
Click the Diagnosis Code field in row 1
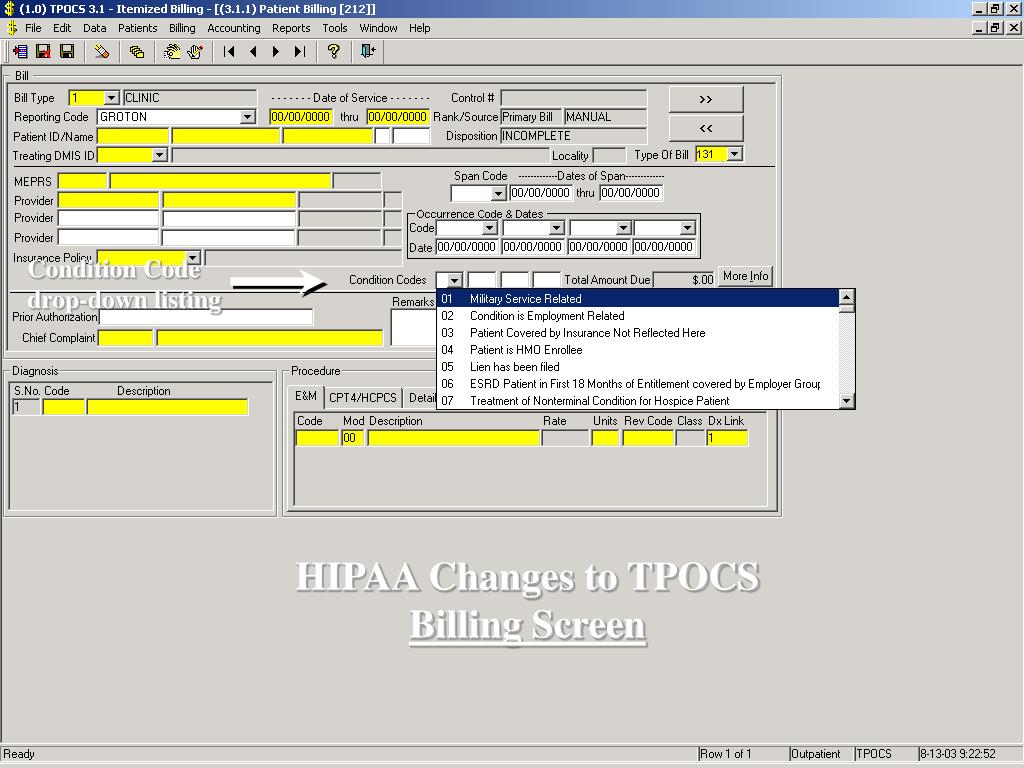coord(63,407)
